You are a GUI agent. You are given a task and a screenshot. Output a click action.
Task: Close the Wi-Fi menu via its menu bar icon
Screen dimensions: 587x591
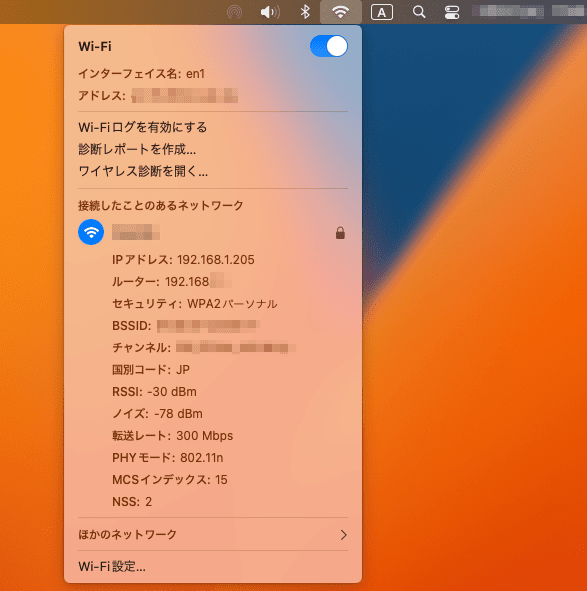tap(341, 12)
